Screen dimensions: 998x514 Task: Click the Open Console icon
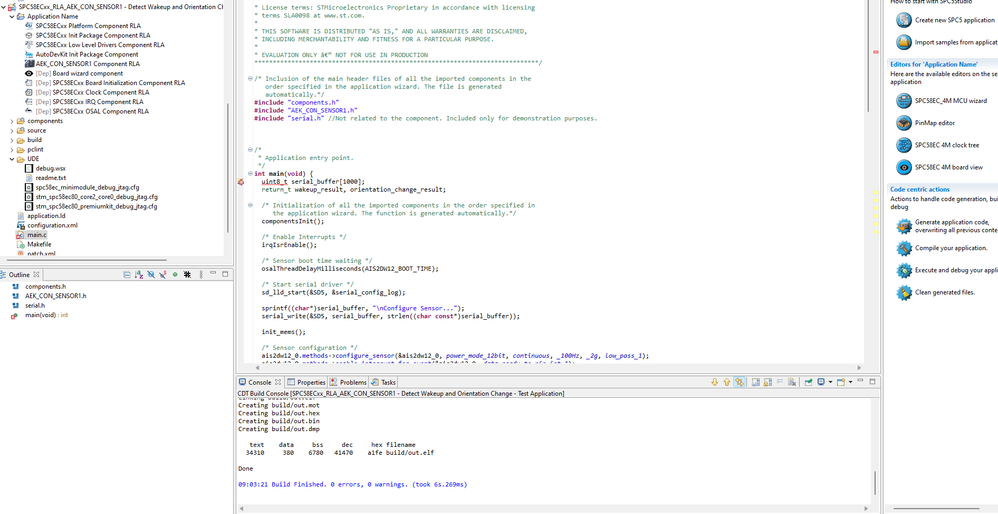[x=841, y=382]
